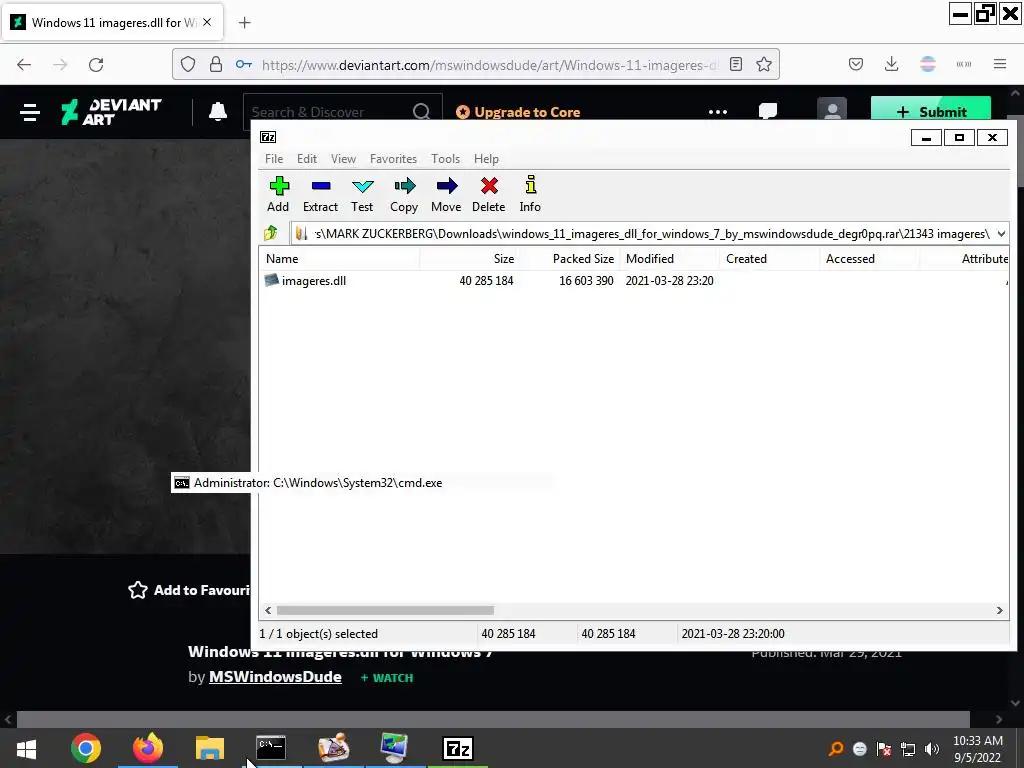Image resolution: width=1024 pixels, height=768 pixels.
Task: Open the View menu in 7-Zip
Action: pyautogui.click(x=343, y=159)
